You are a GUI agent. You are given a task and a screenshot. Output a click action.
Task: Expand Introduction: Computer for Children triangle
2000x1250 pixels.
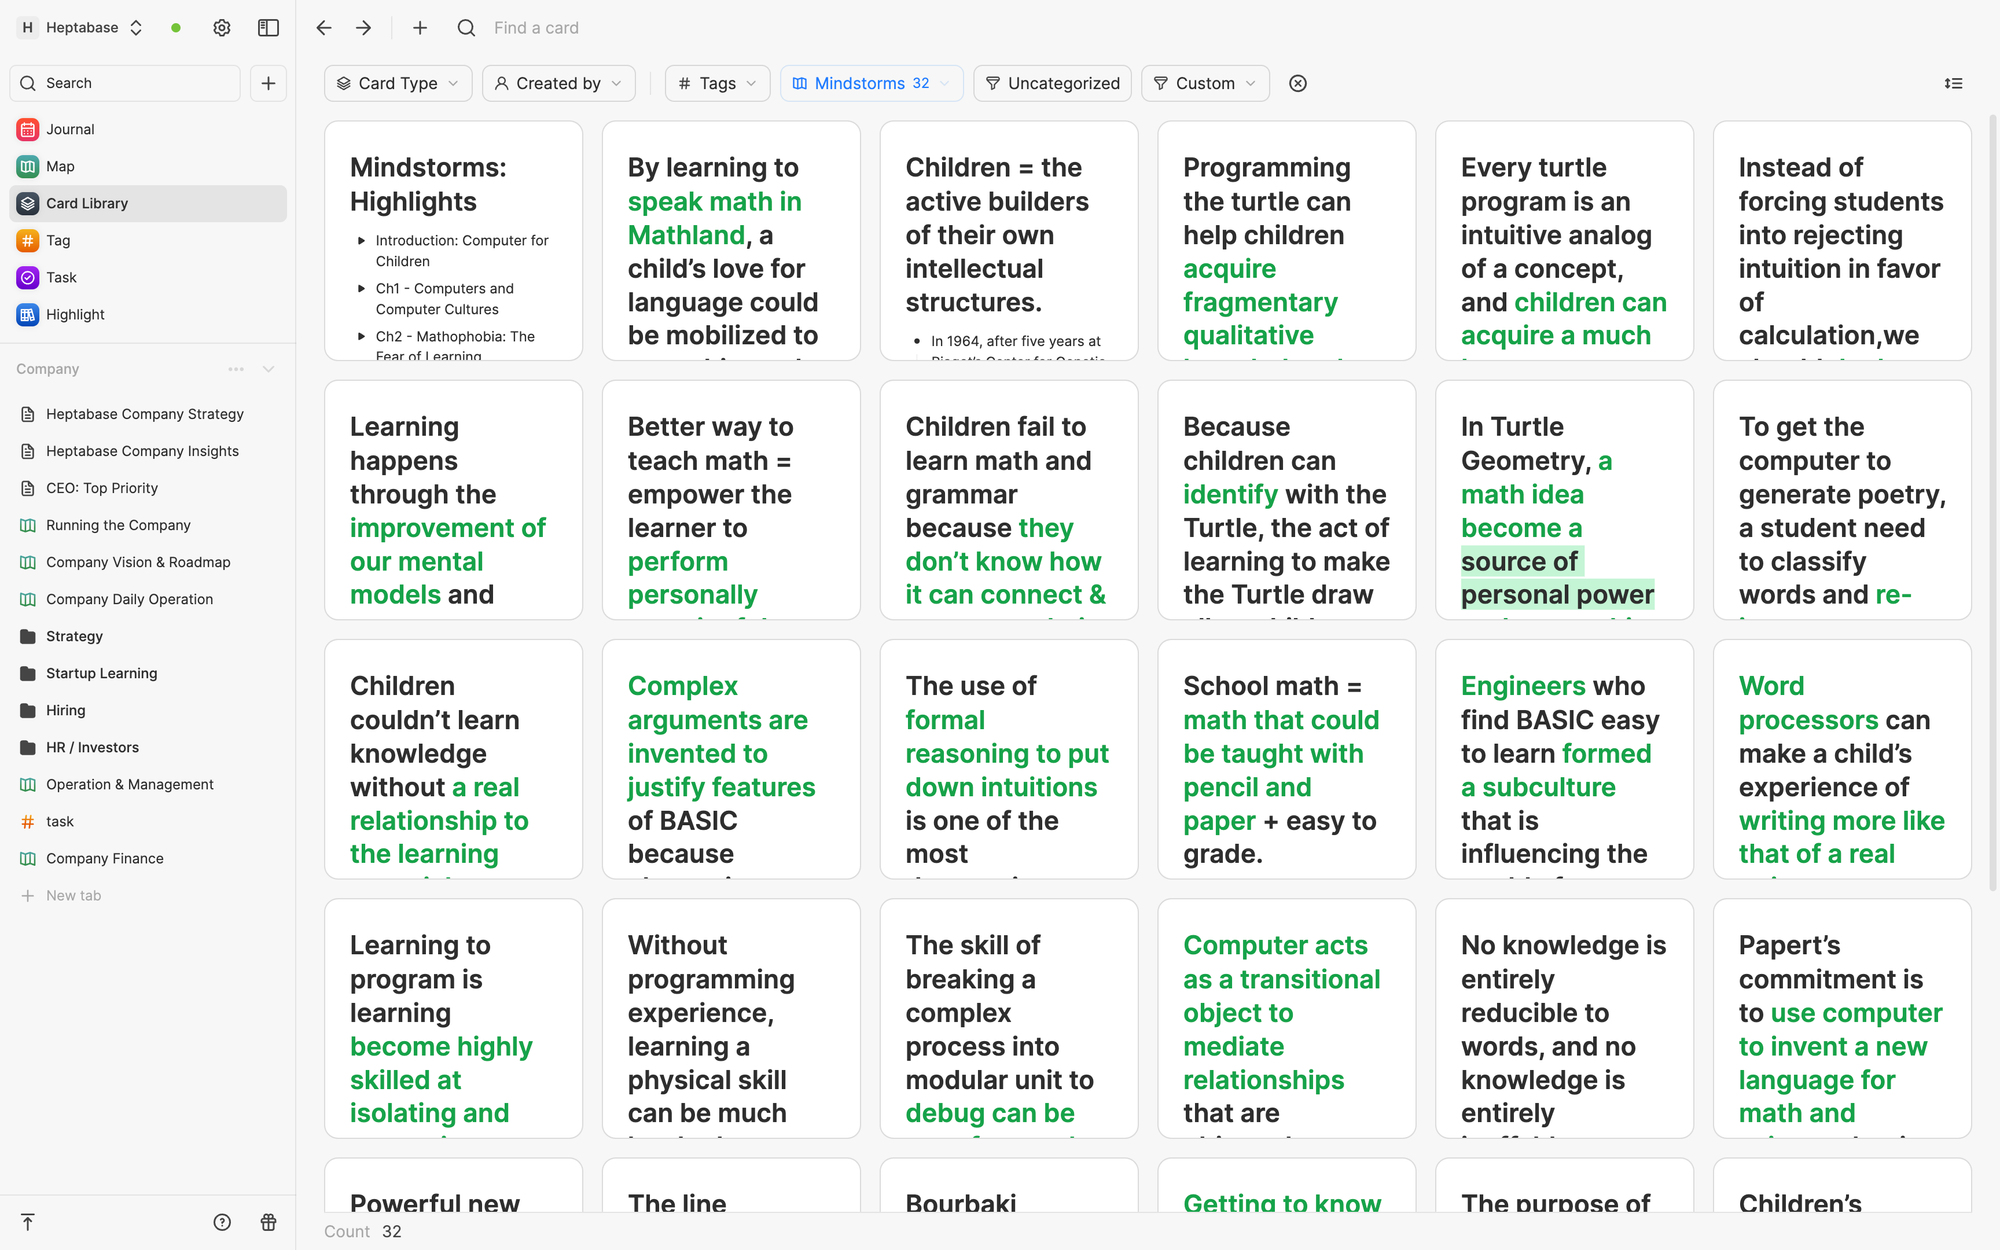[x=361, y=240]
